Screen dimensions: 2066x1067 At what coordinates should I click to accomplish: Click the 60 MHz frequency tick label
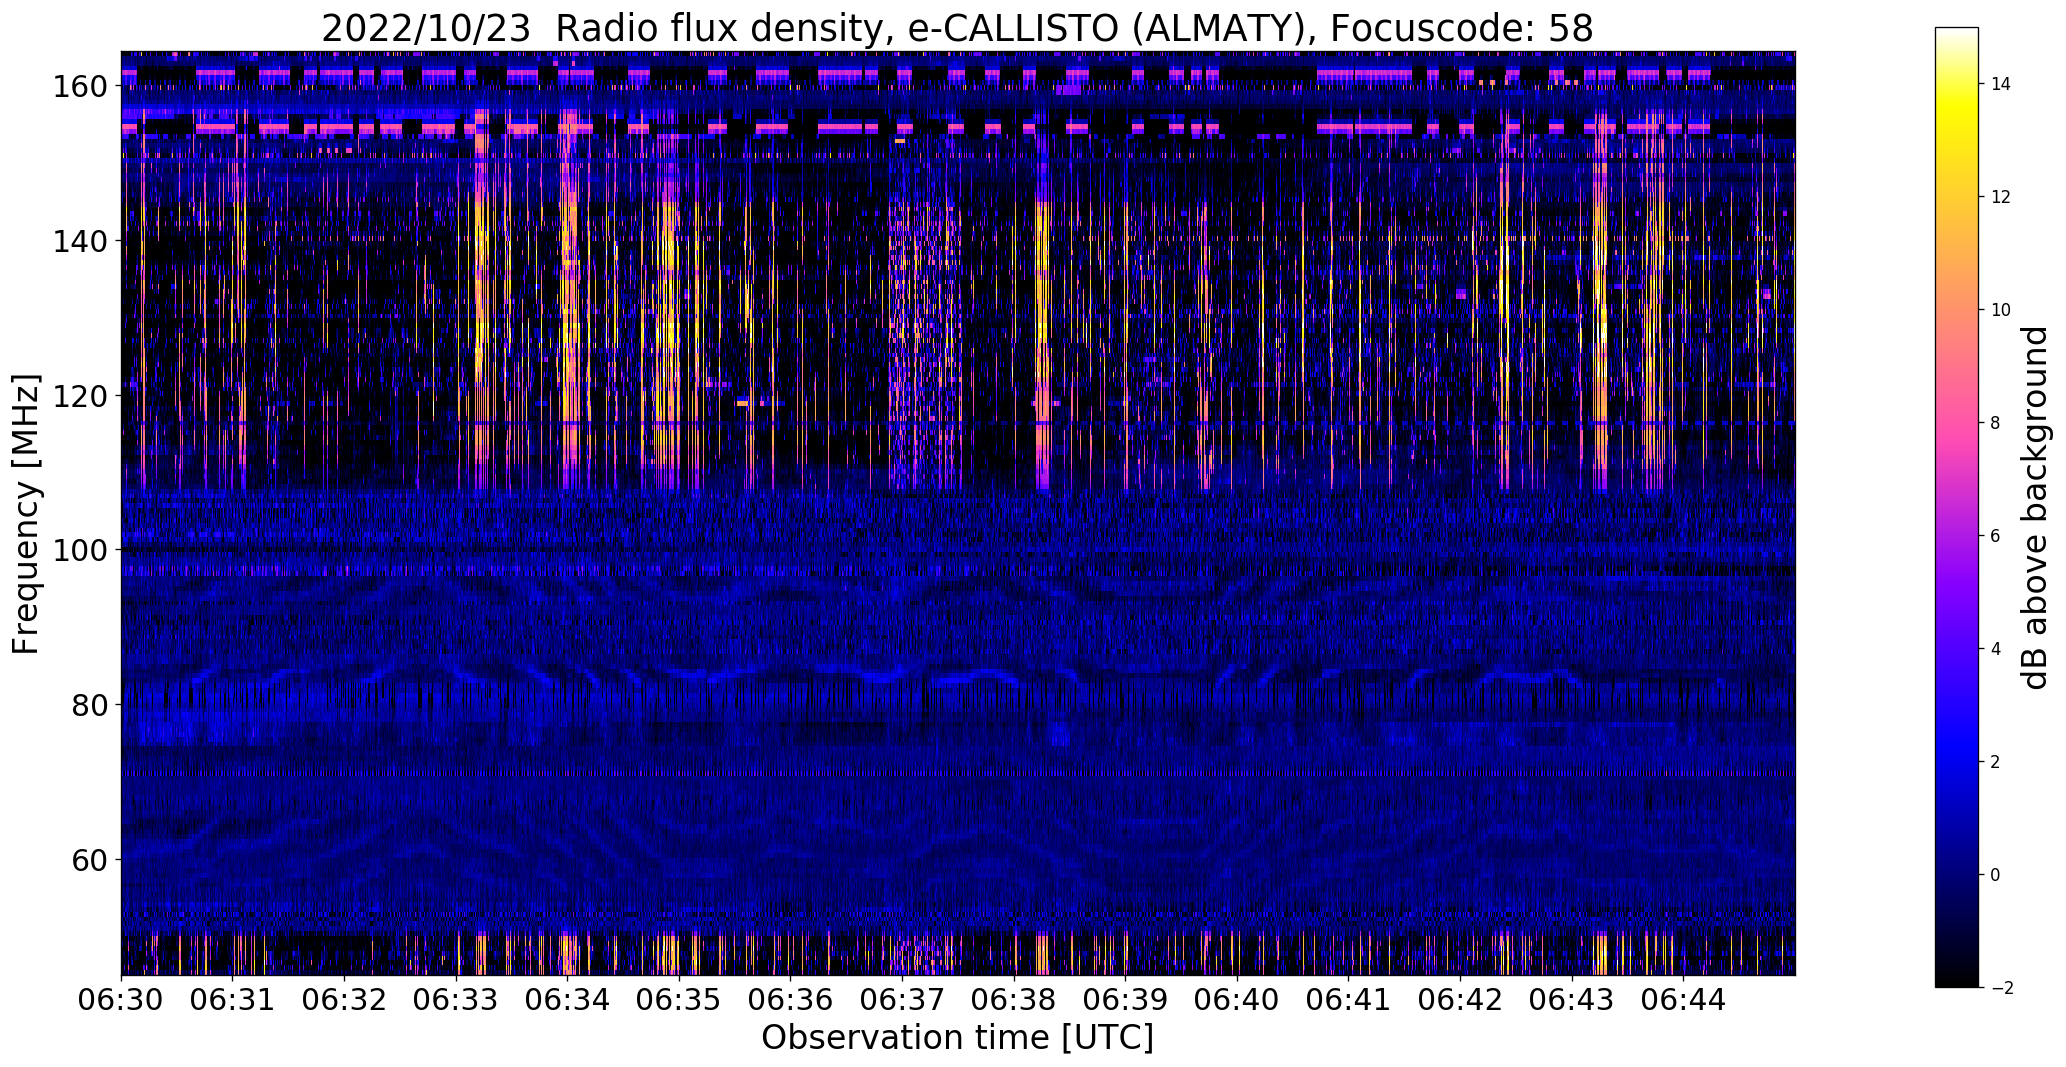click(x=89, y=860)
